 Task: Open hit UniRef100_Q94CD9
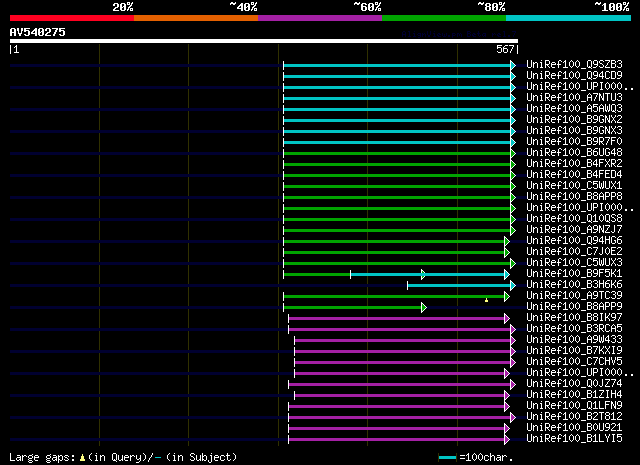click(x=574, y=76)
